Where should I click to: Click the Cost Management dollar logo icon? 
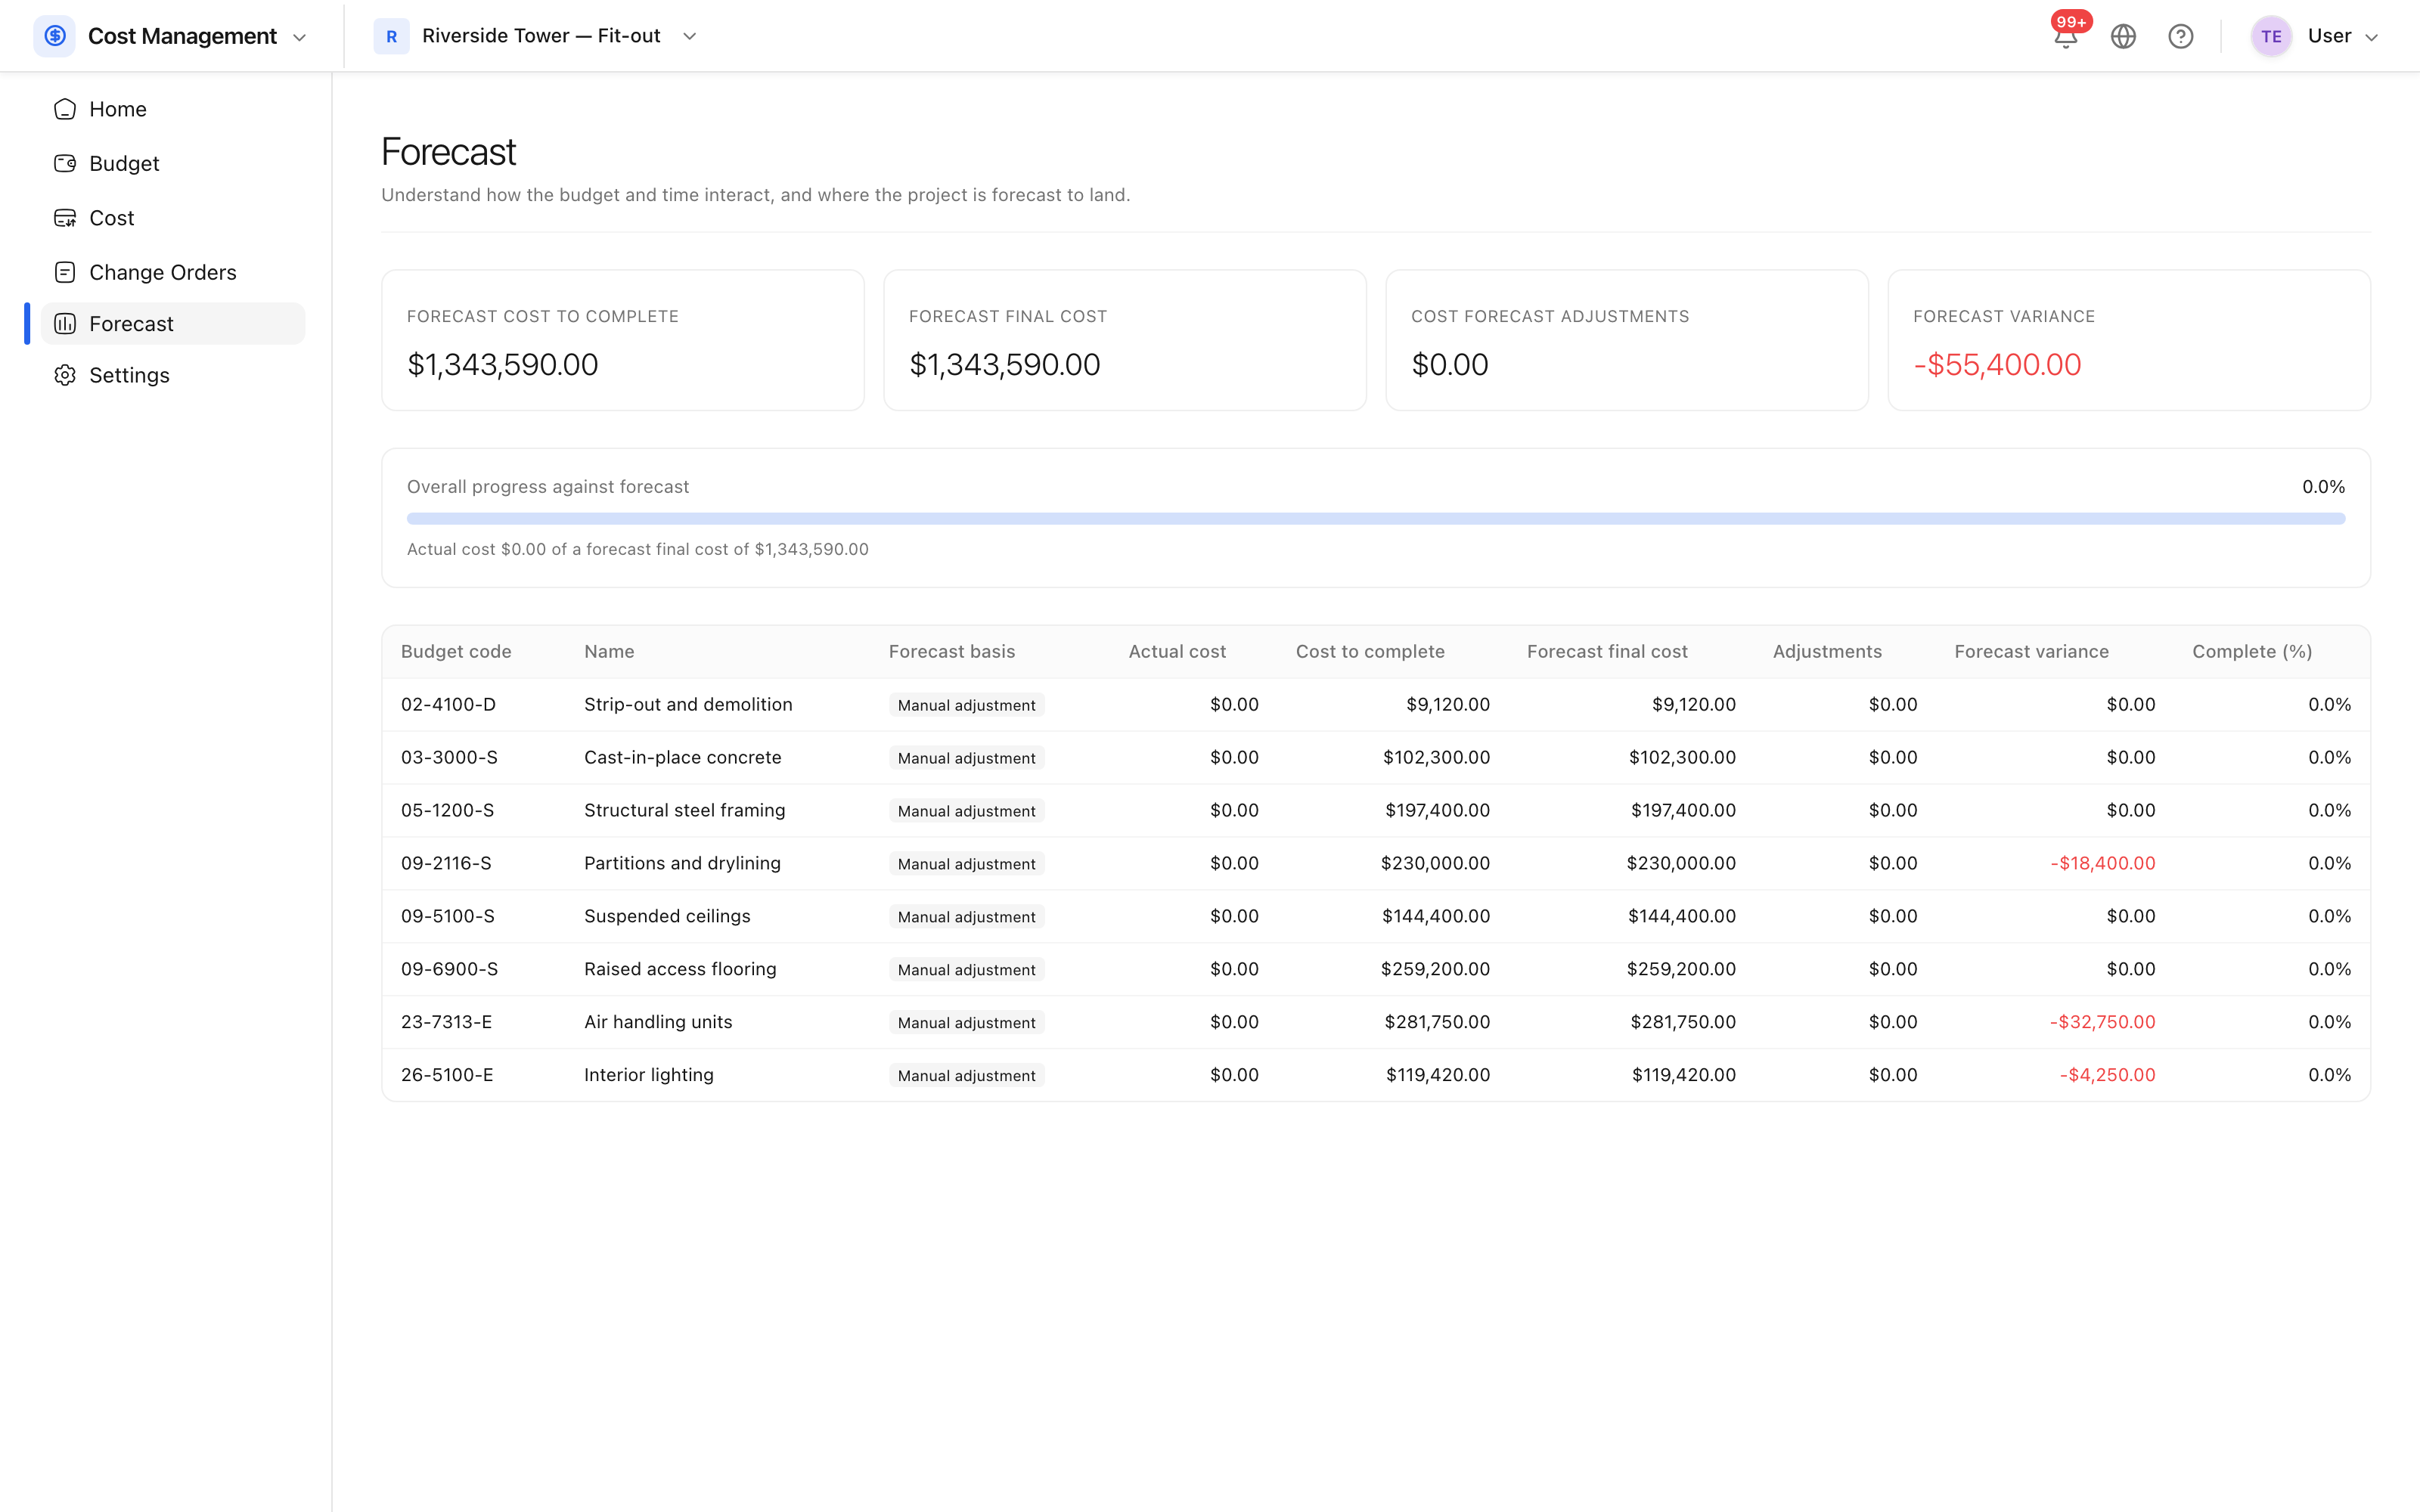click(55, 36)
